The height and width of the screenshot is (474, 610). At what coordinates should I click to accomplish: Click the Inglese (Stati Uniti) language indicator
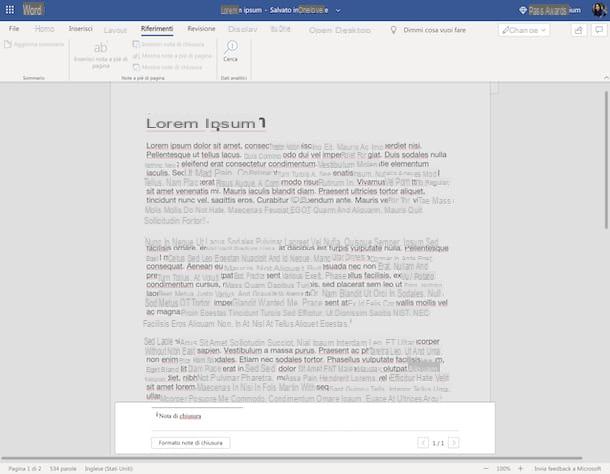pyautogui.click(x=109, y=469)
